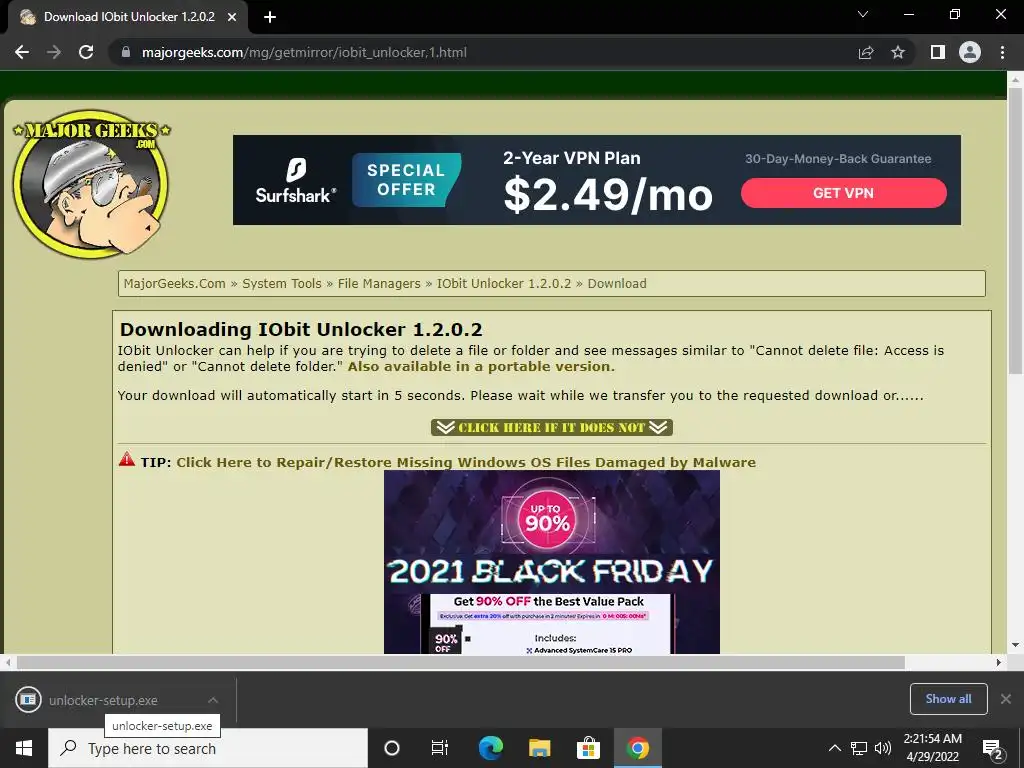Go to MajorGeeks.Com breadcrumb link

tap(174, 283)
